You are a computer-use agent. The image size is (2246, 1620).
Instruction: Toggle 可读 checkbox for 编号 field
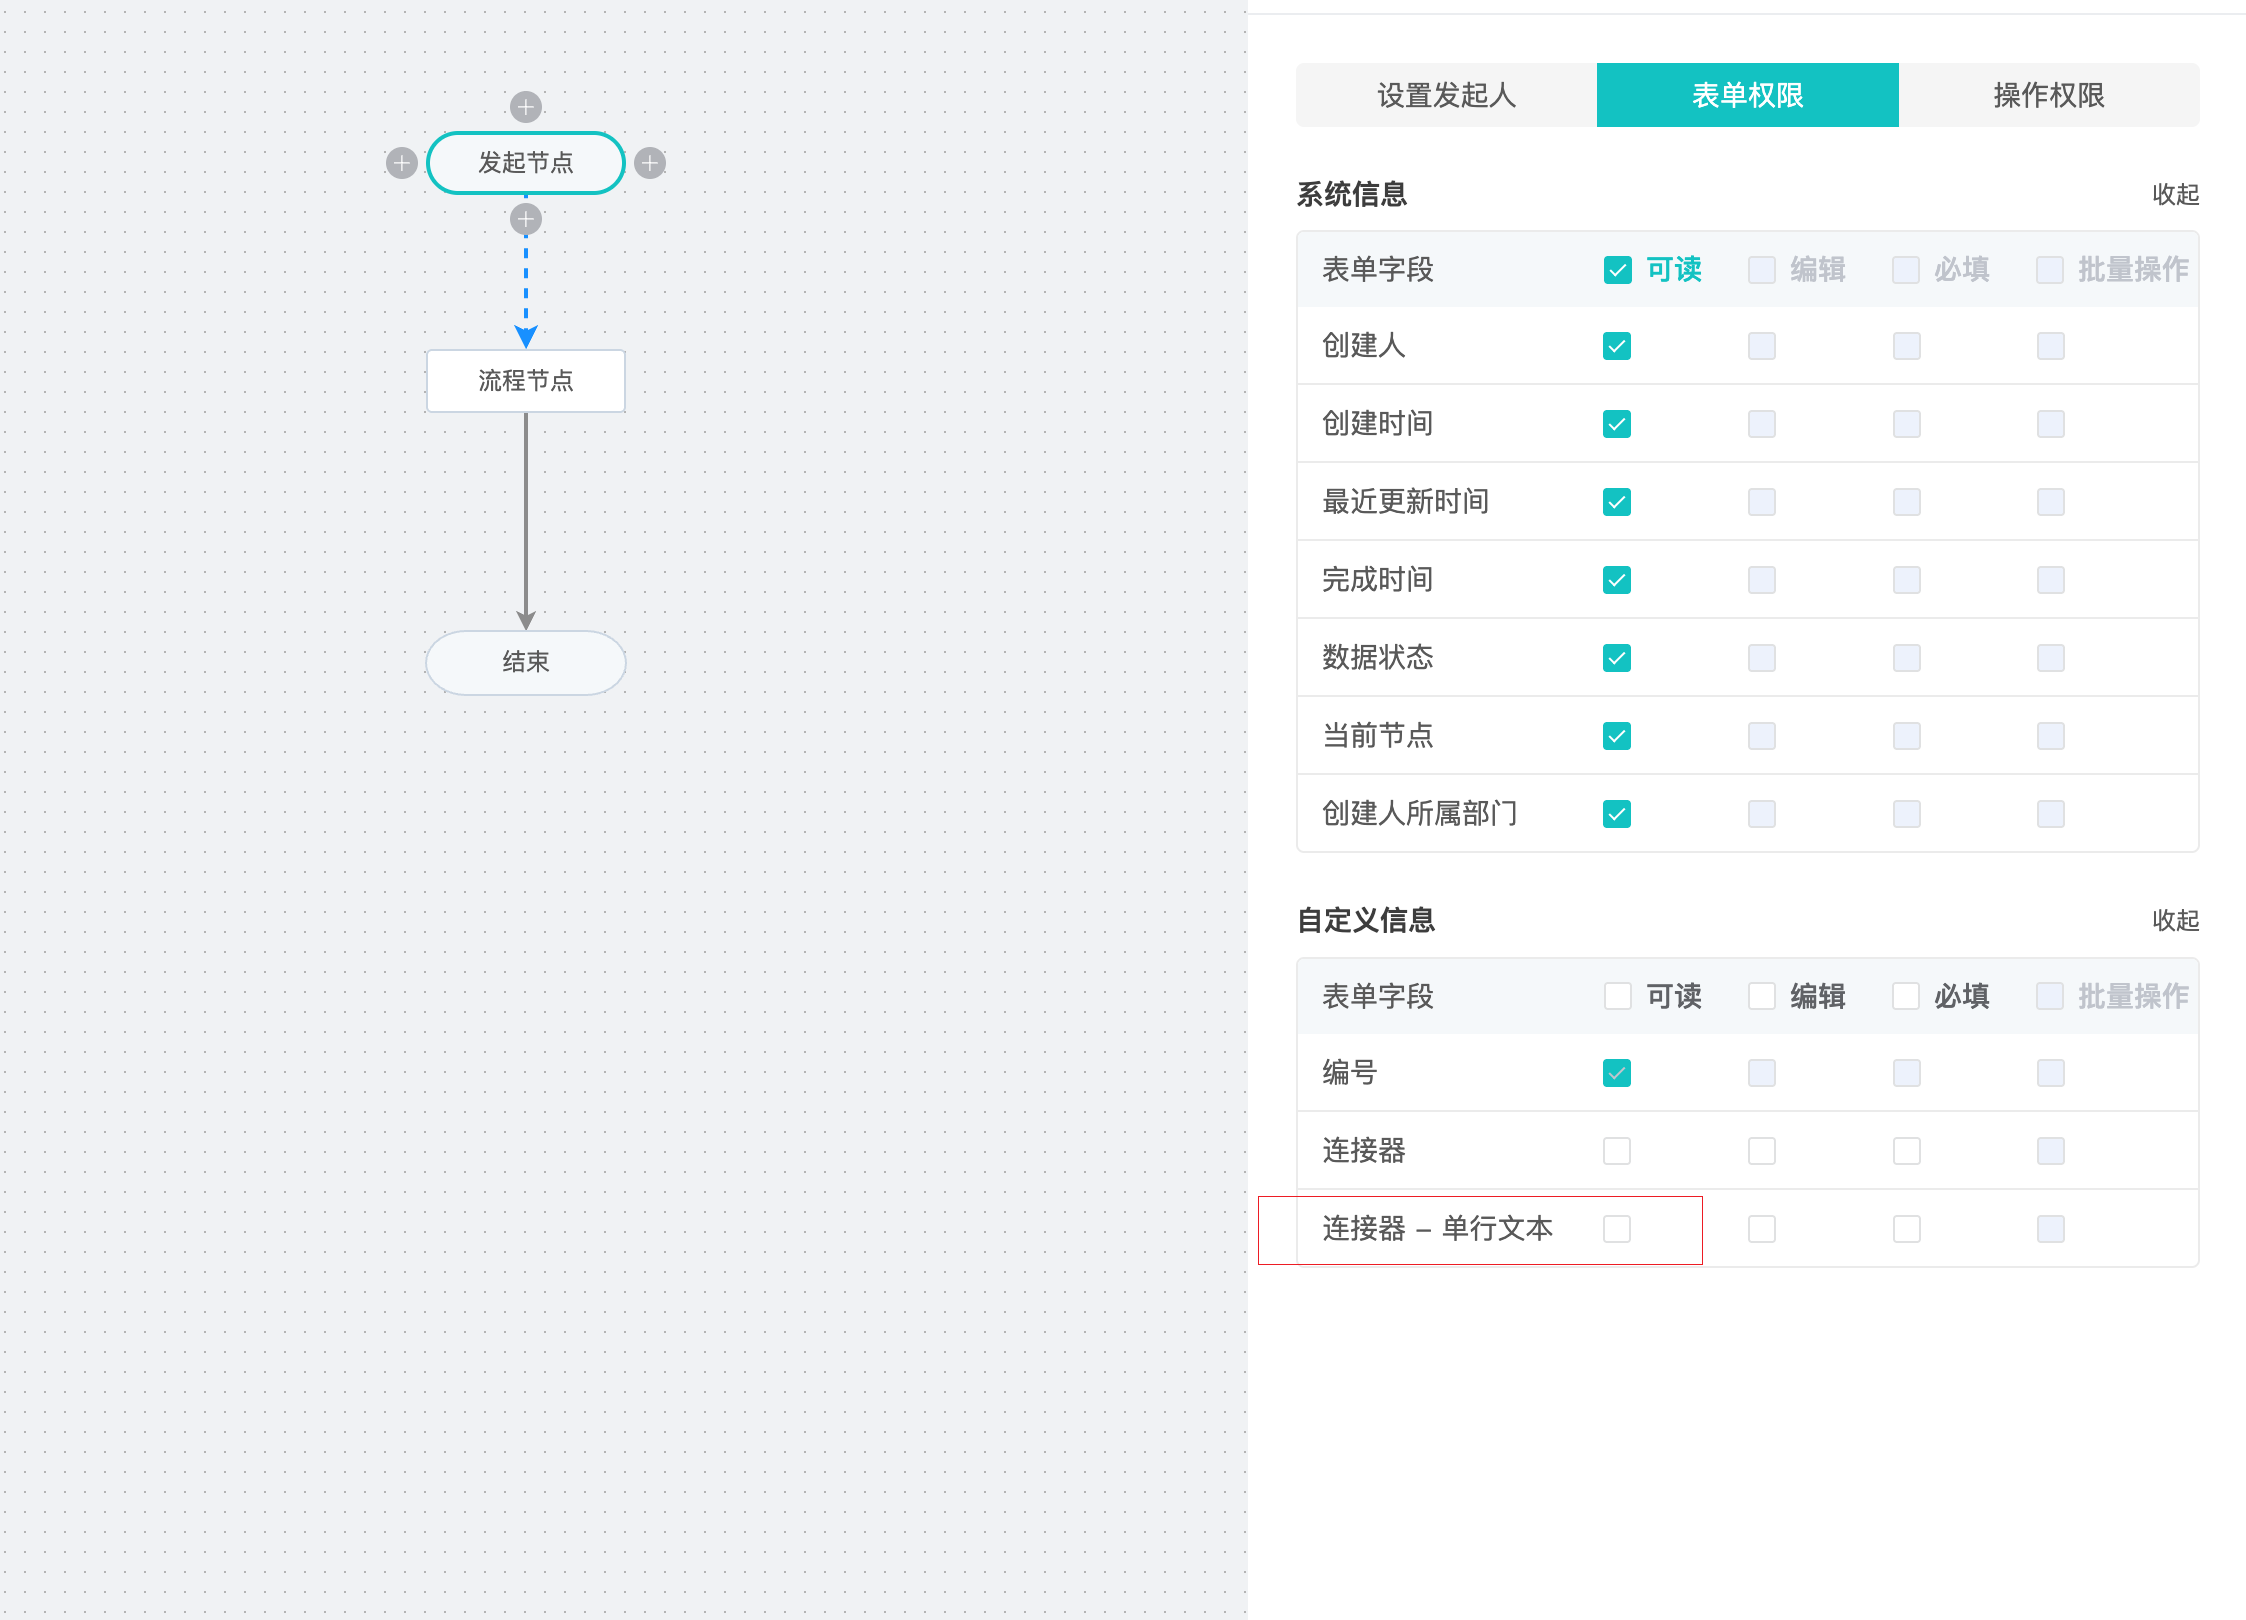[x=1617, y=1073]
